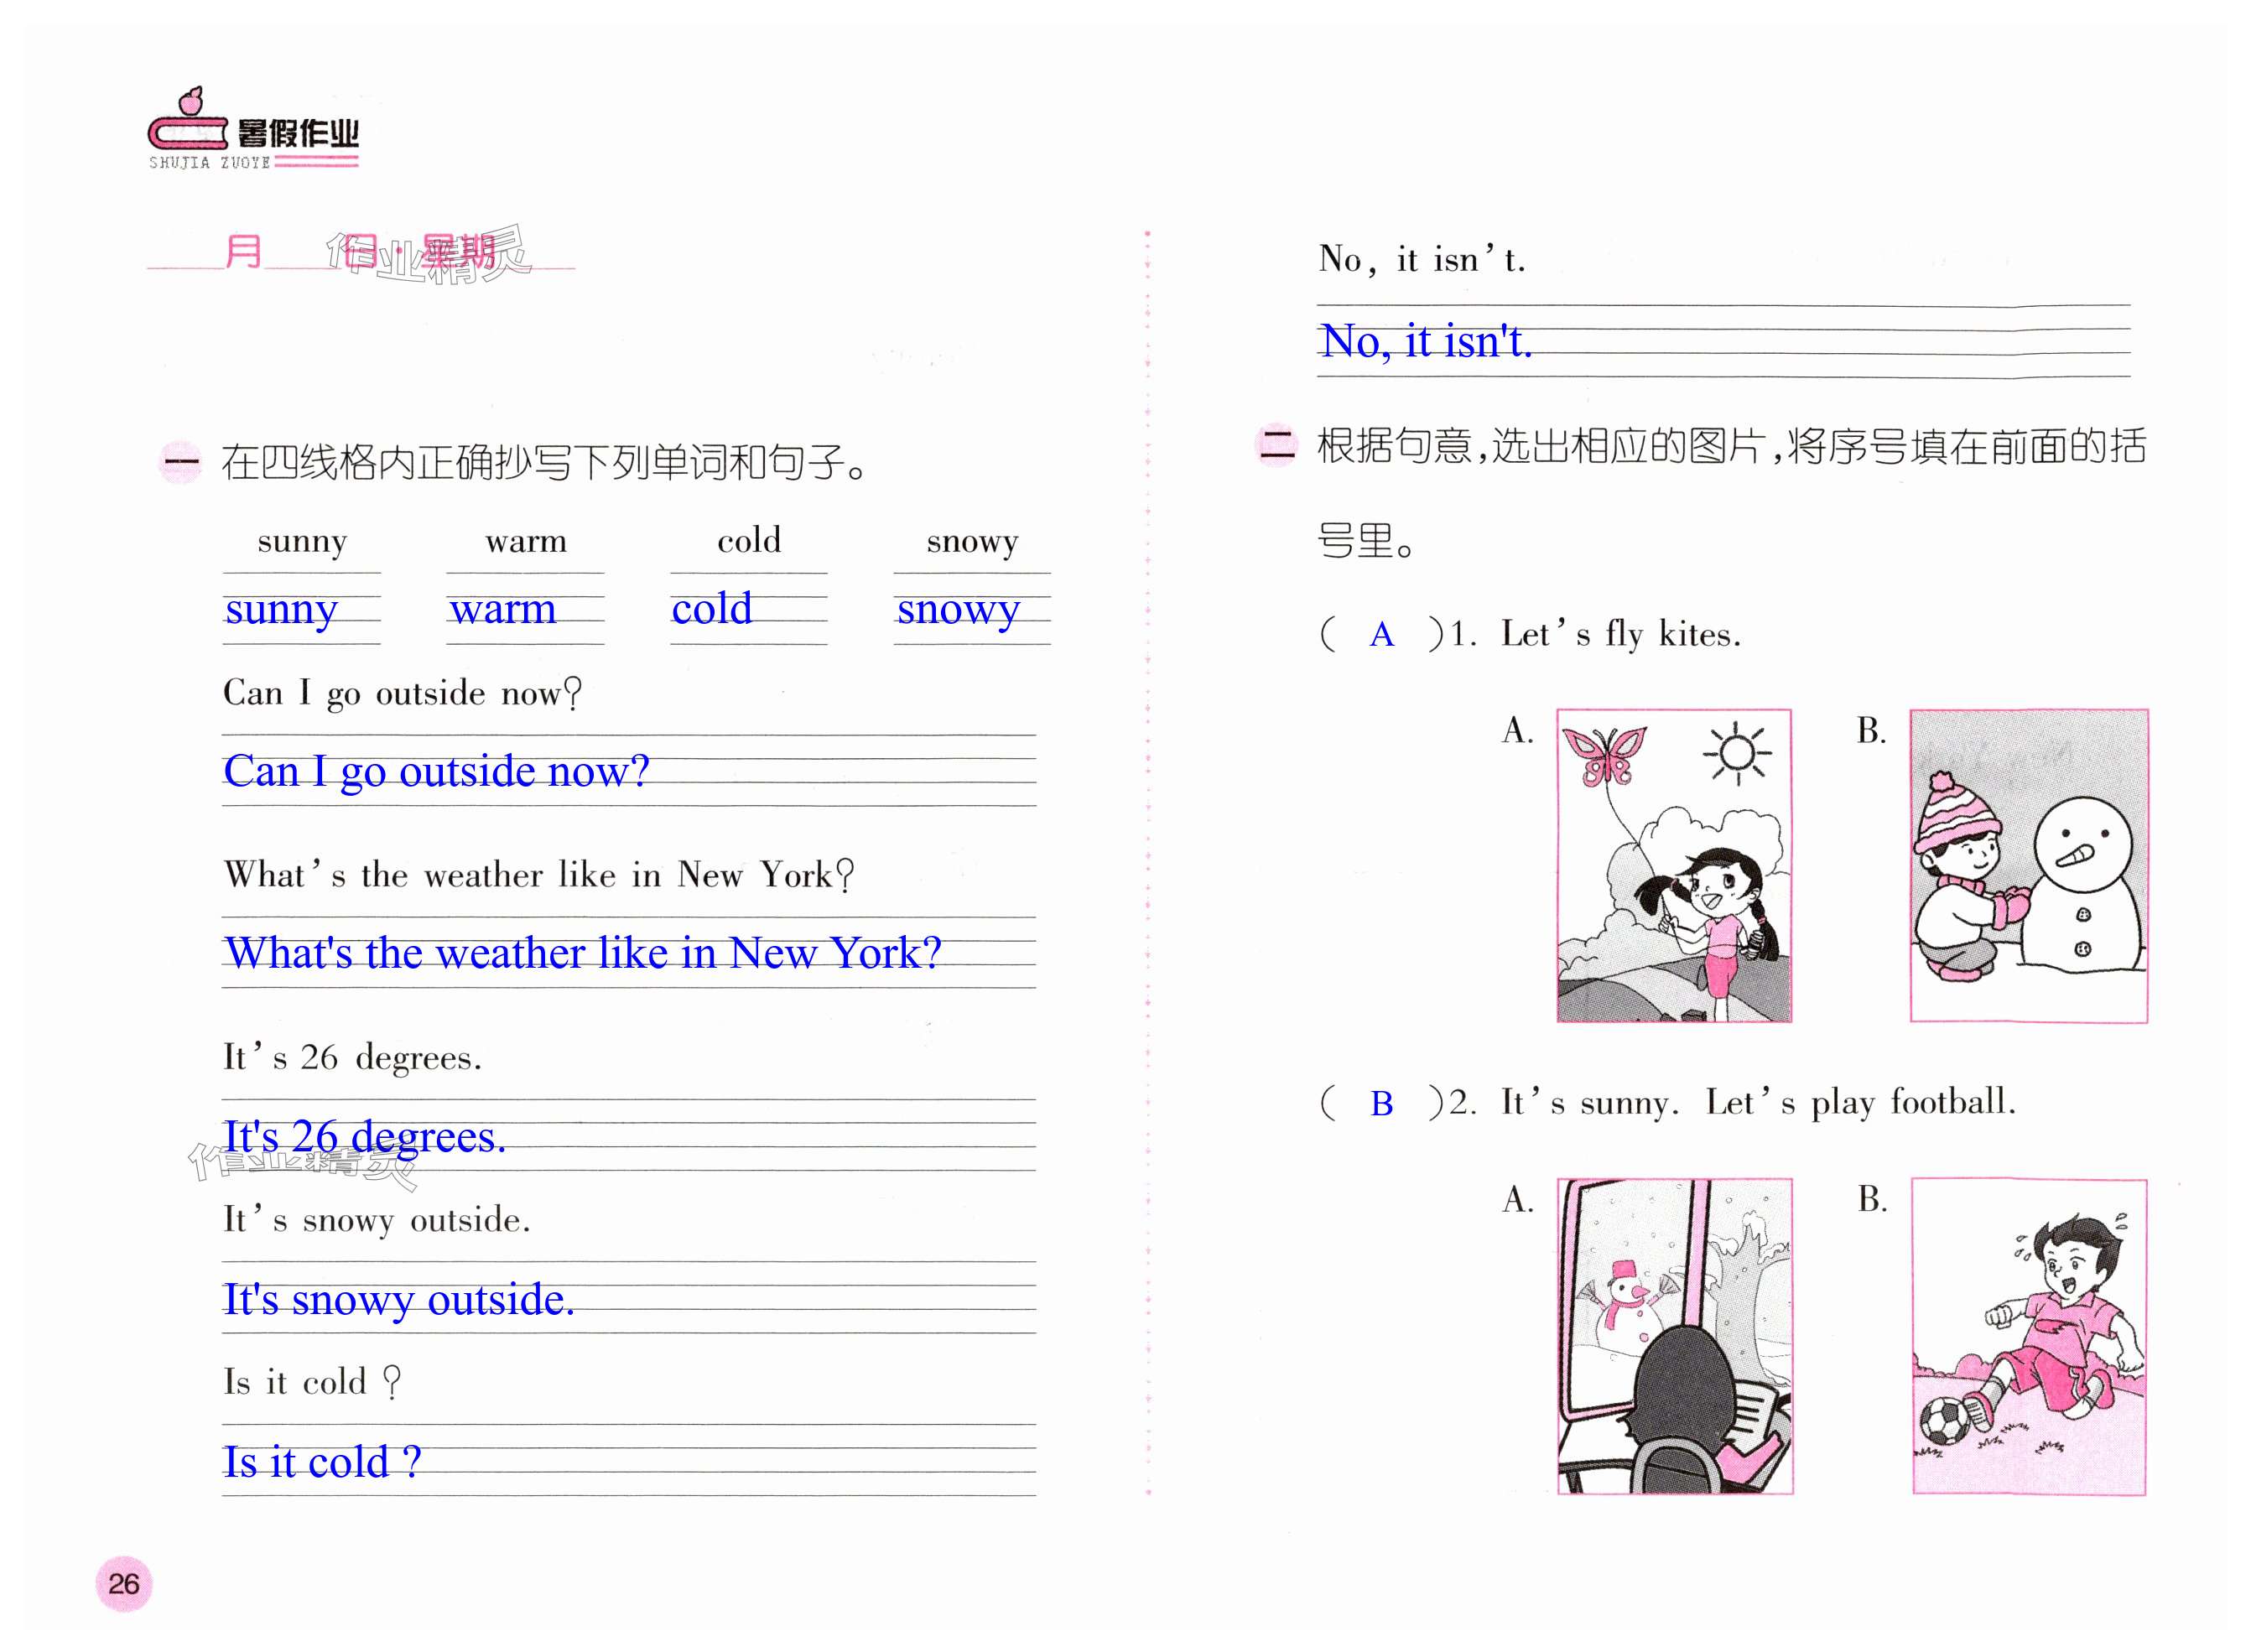Screen dimensions: 2251x1652
Task: Select the snowy window picture A
Action: [x=1674, y=1336]
